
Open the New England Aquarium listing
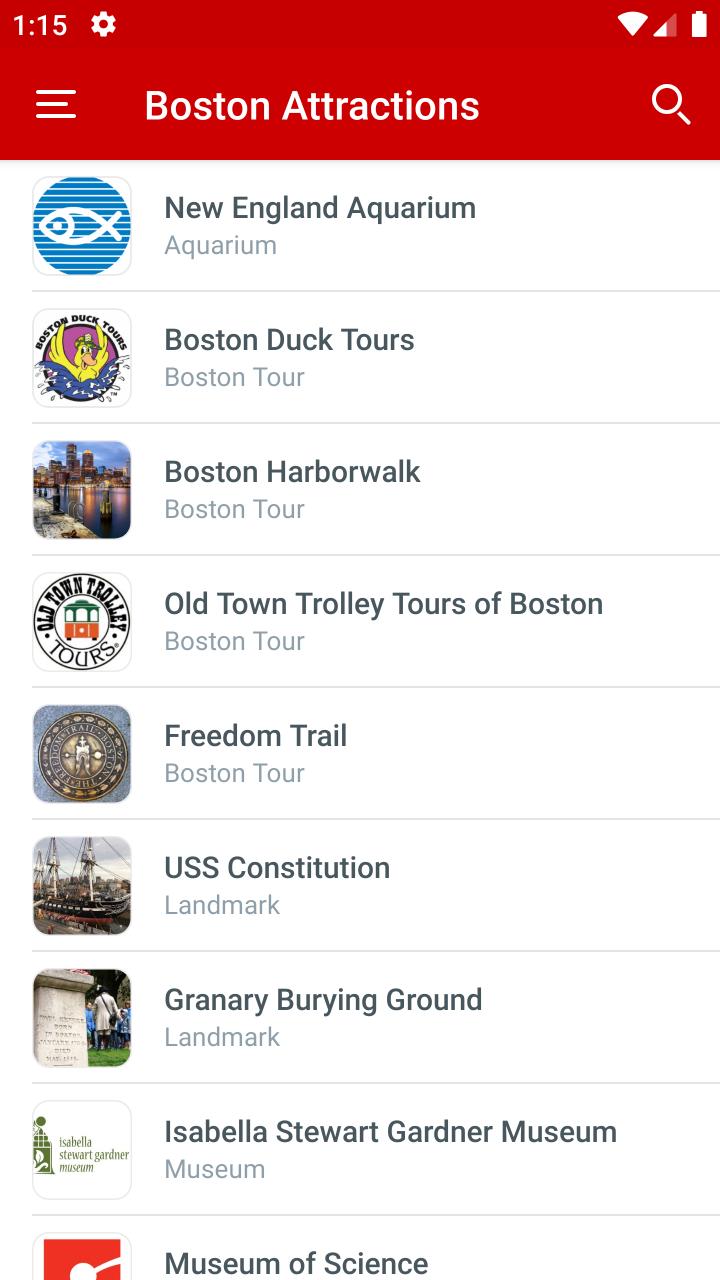point(360,226)
